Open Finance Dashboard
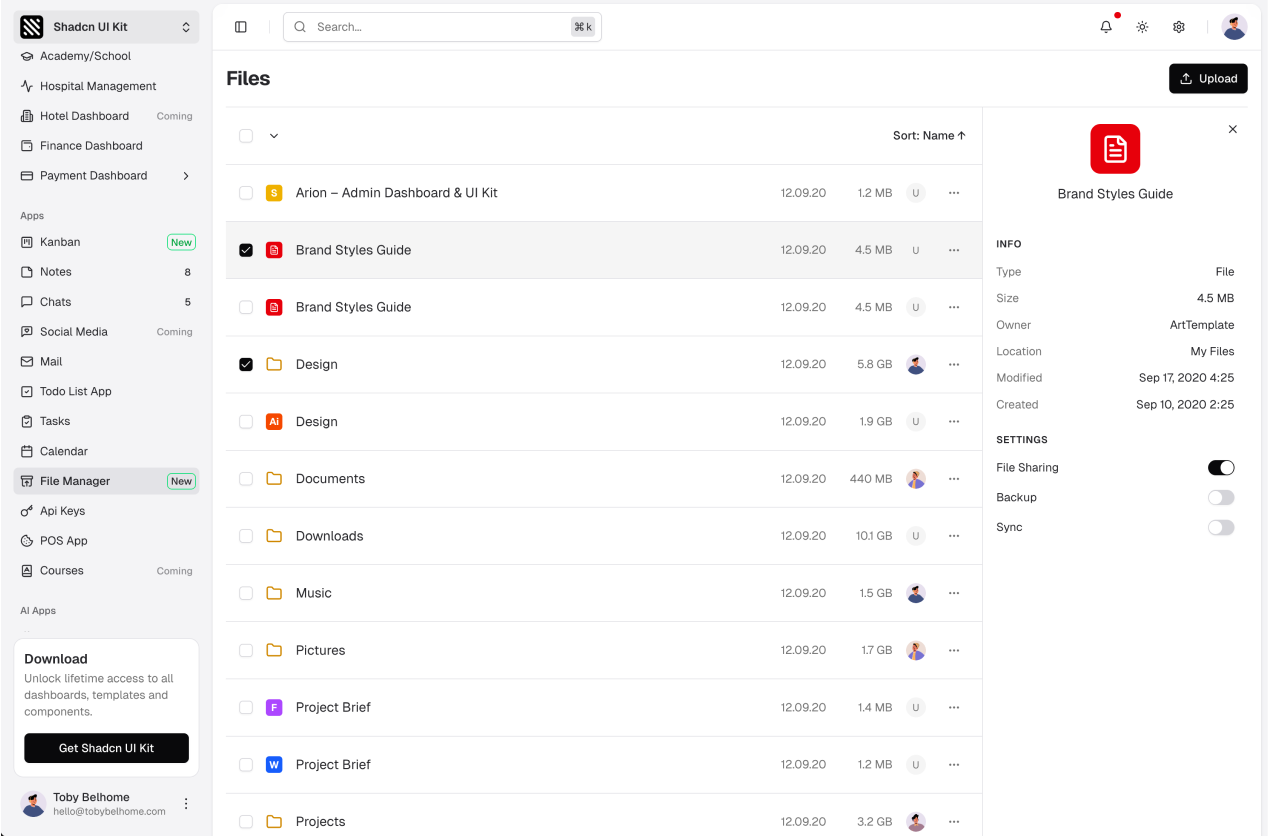The height and width of the screenshot is (836, 1270). click(x=106, y=146)
